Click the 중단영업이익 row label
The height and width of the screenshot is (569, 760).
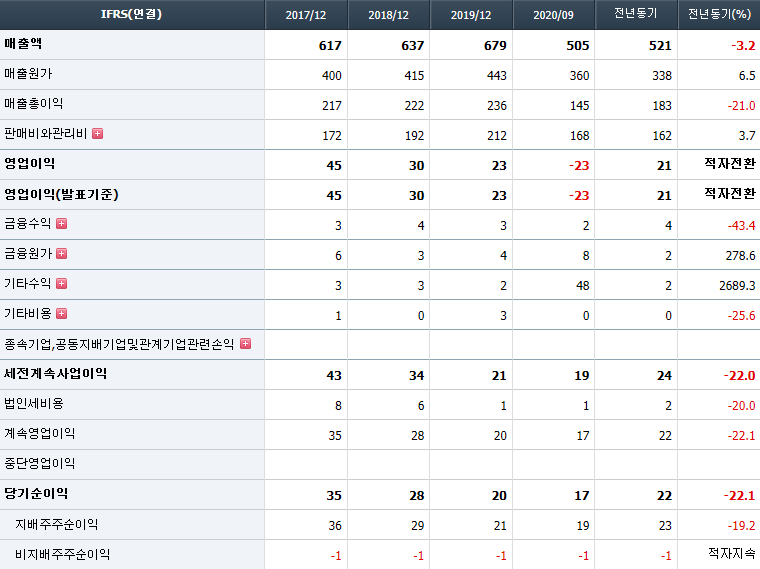(40, 464)
